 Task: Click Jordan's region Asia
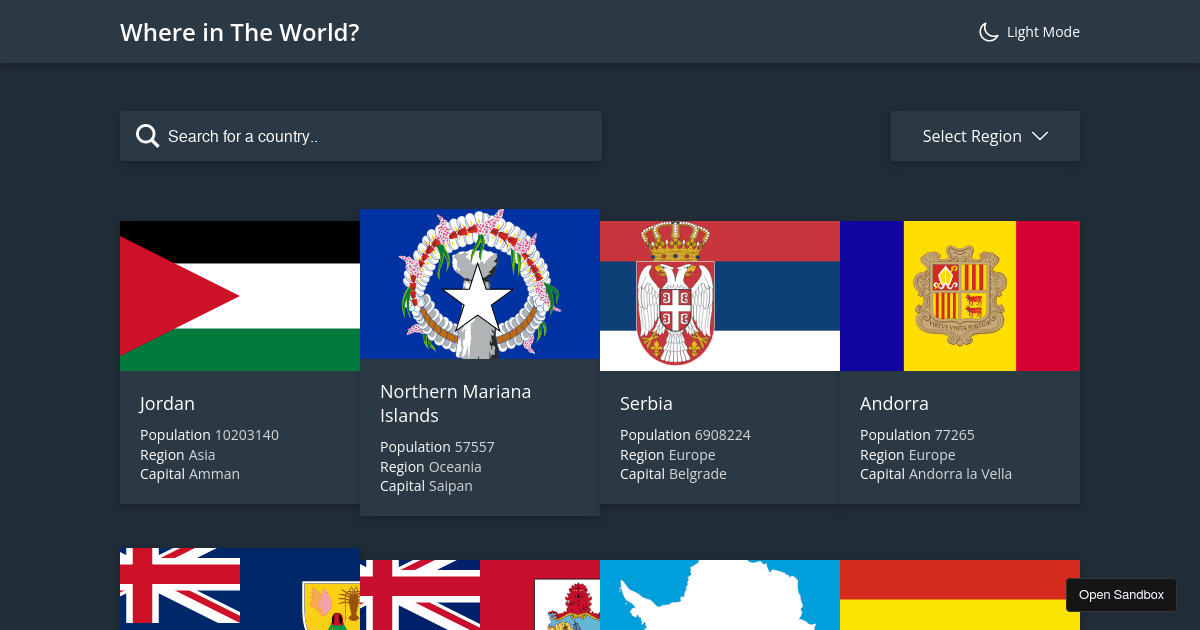[x=202, y=455]
